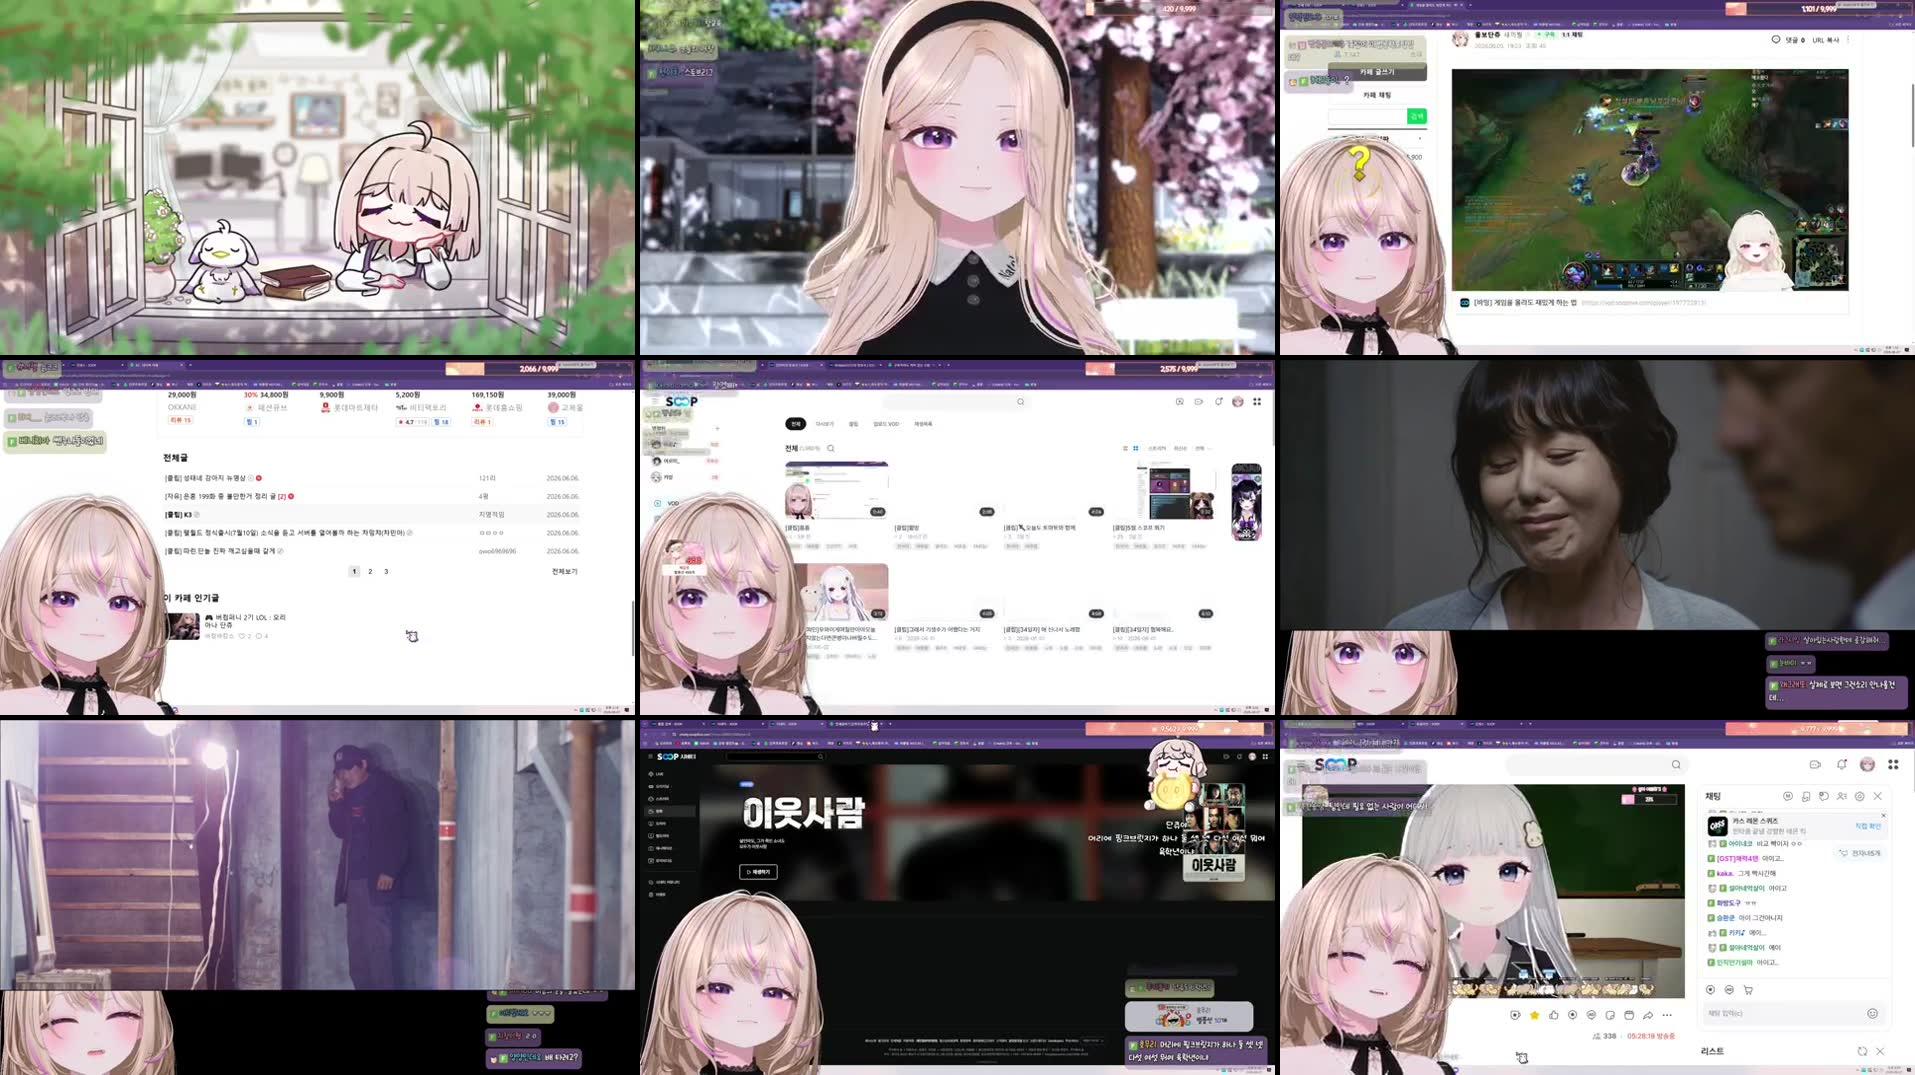Viewport: 1915px width, 1075px height.
Task: Click the broadcast camera icon on the live stream page
Action: (1815, 765)
